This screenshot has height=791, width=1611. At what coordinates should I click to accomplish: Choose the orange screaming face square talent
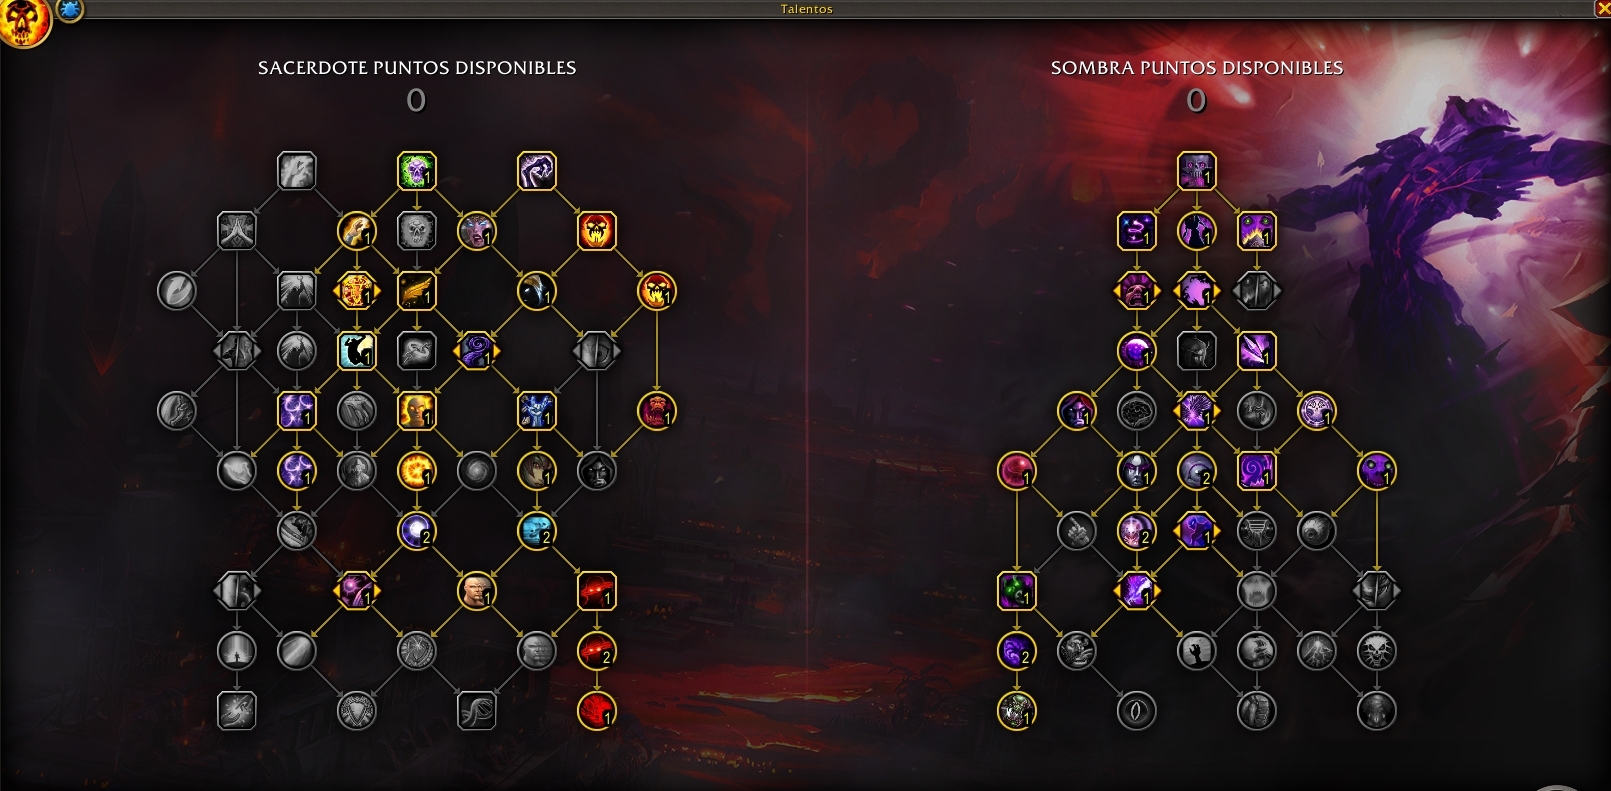(x=597, y=231)
